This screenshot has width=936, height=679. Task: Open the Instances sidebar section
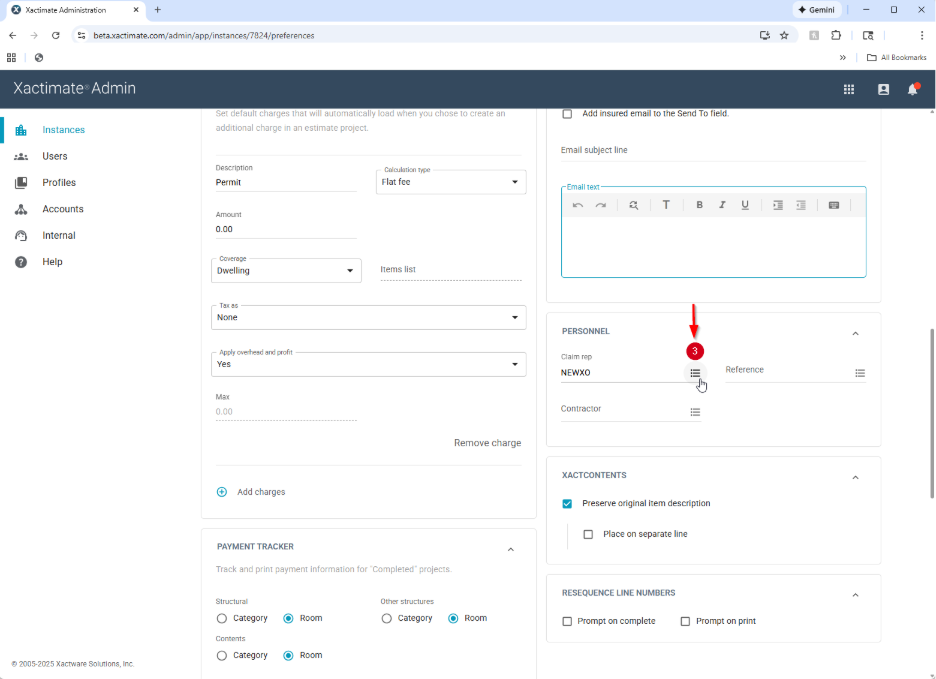(x=63, y=130)
